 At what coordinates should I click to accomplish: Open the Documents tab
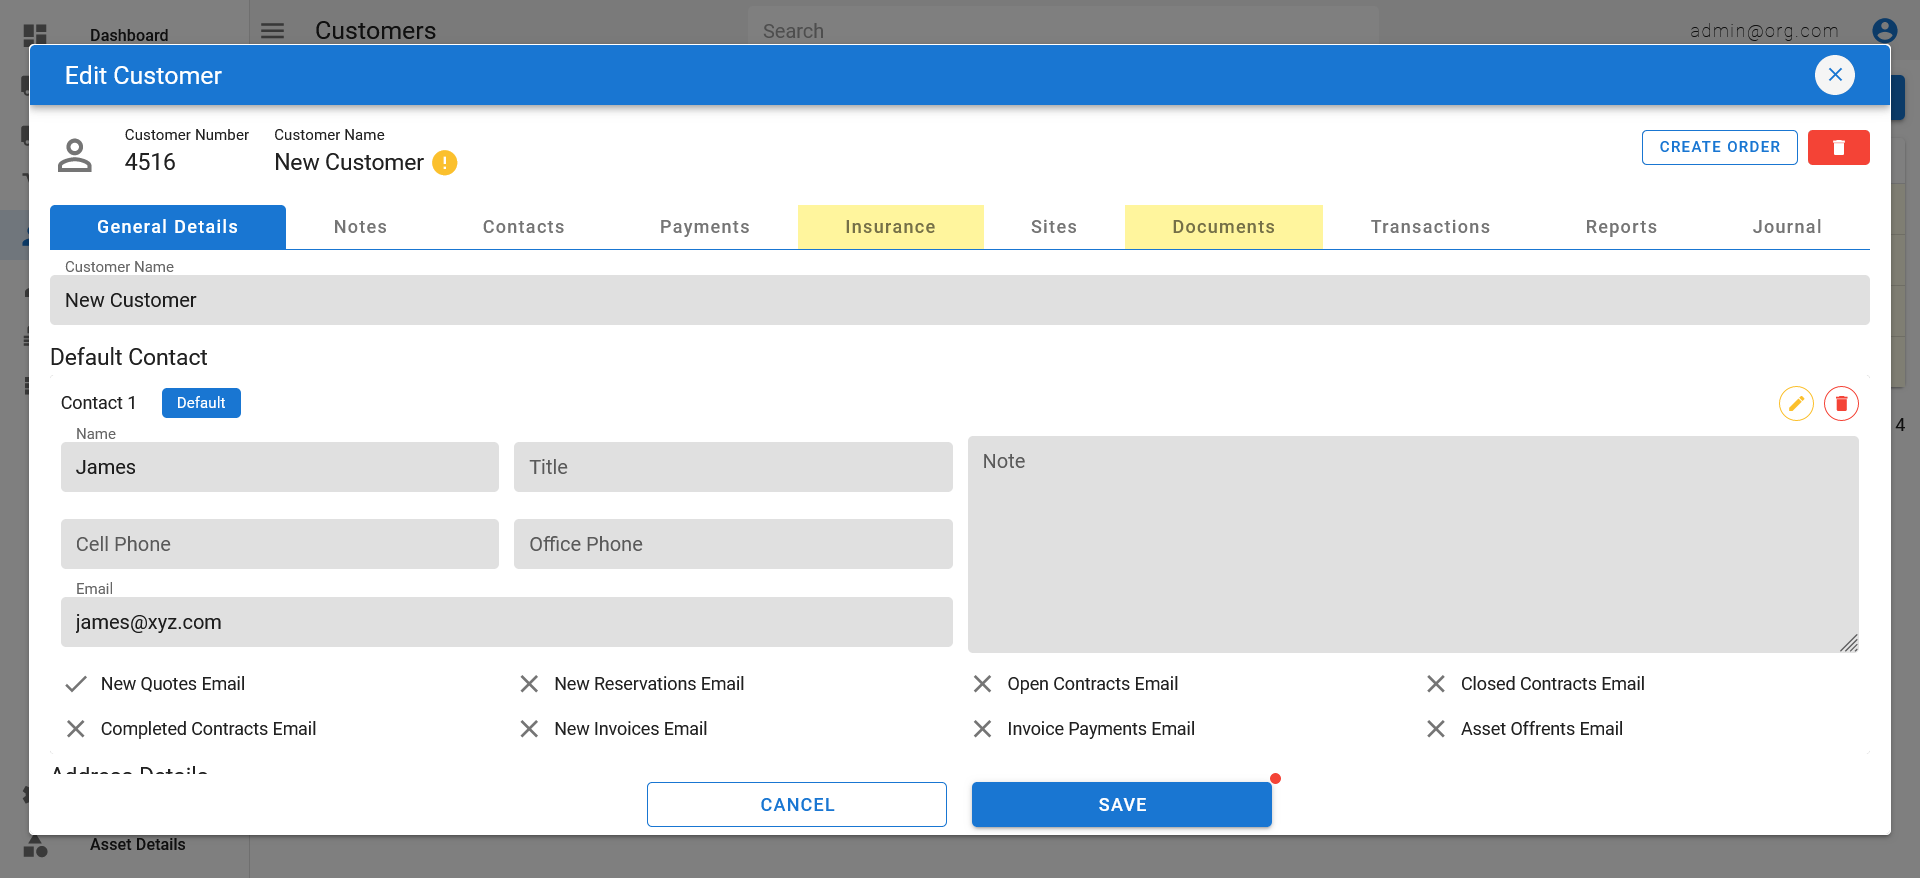[1223, 227]
